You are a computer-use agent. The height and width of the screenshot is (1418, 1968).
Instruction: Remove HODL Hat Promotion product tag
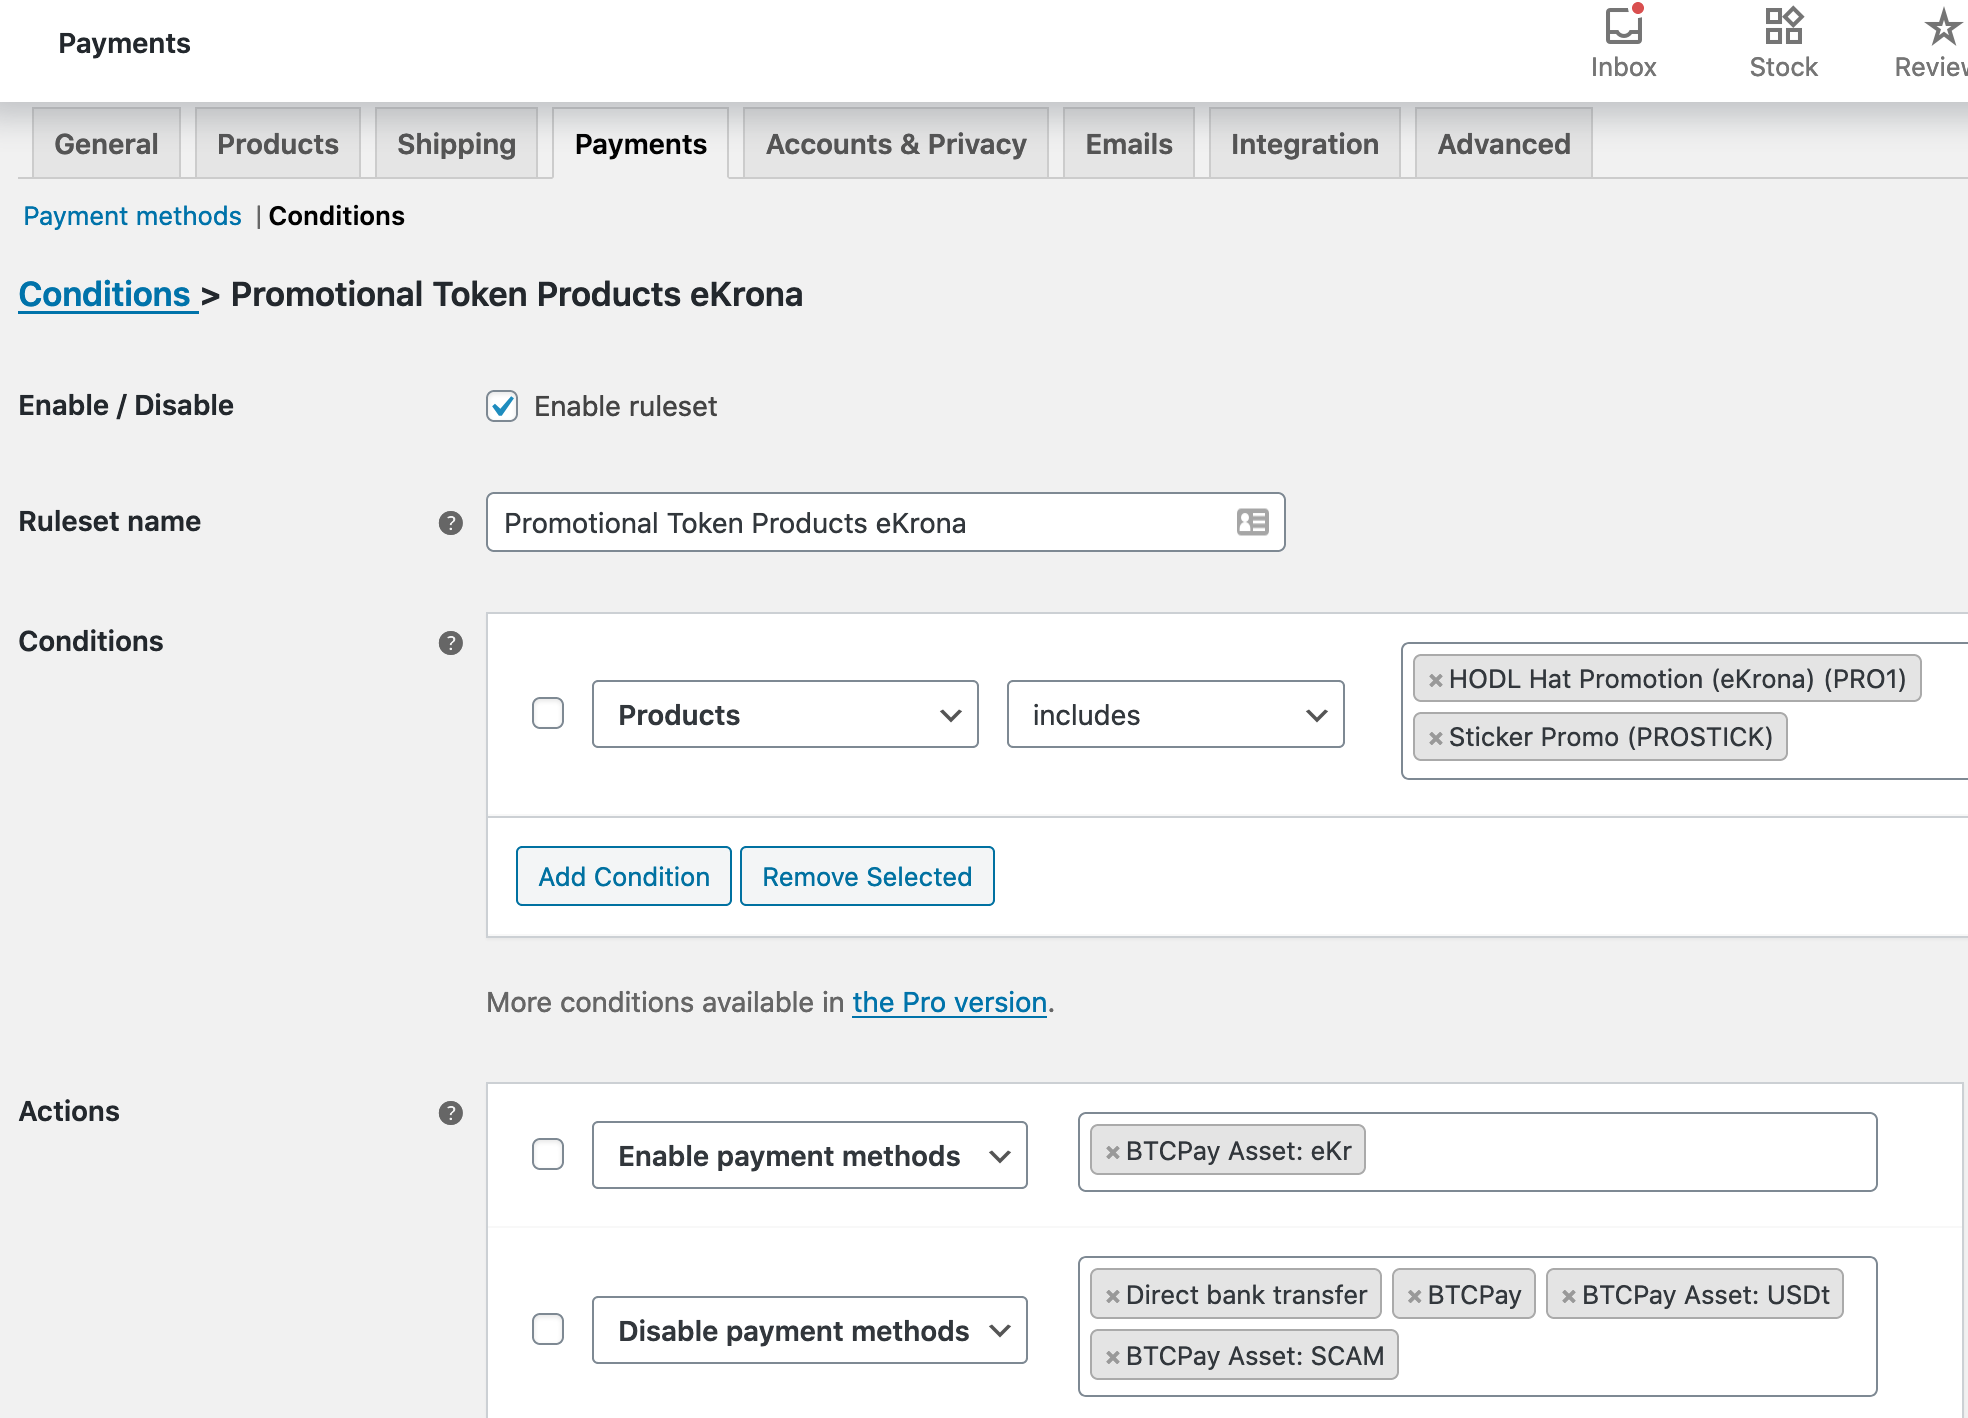pos(1435,680)
